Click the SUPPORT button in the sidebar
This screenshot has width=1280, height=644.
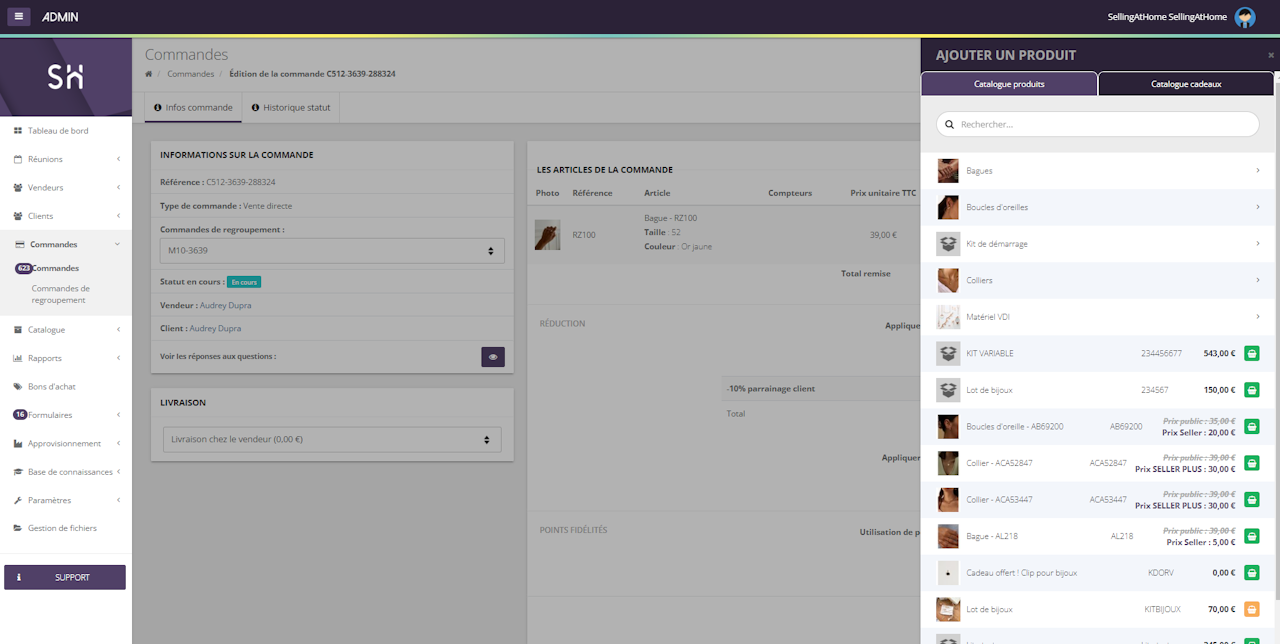65,577
